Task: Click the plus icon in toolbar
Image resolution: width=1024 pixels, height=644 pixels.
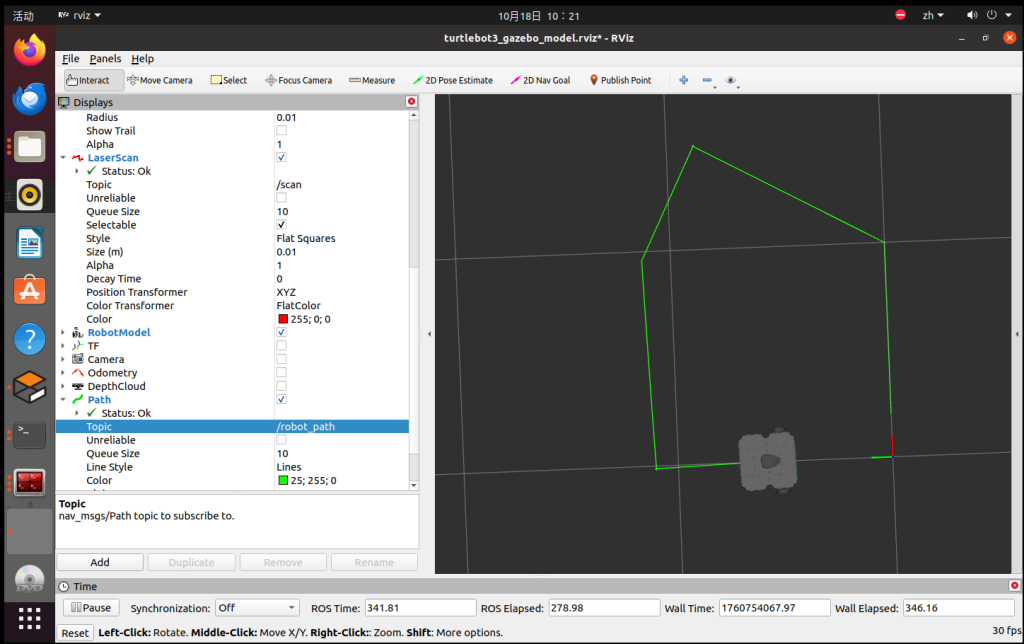Action: coord(684,80)
